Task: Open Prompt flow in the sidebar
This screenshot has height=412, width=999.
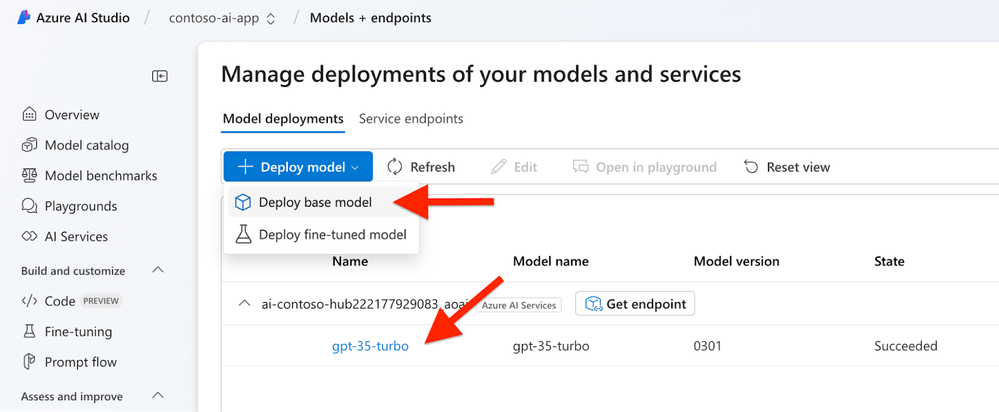Action: click(x=80, y=362)
